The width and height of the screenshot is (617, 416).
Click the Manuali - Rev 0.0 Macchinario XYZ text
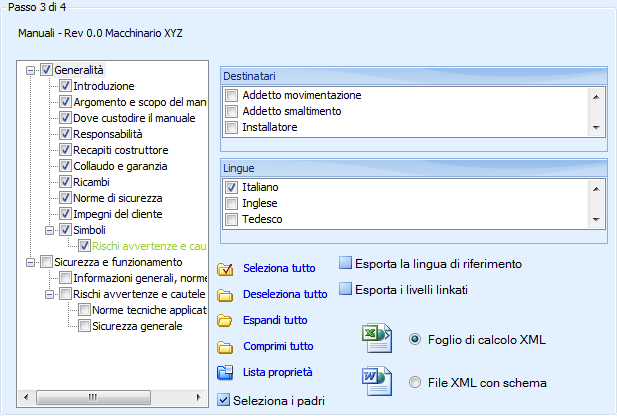pyautogui.click(x=100, y=33)
